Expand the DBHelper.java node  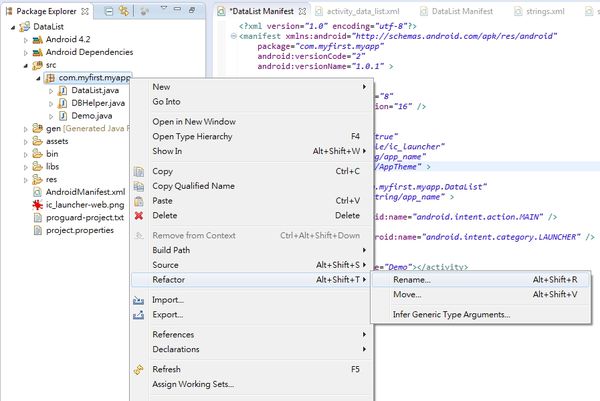click(51, 104)
